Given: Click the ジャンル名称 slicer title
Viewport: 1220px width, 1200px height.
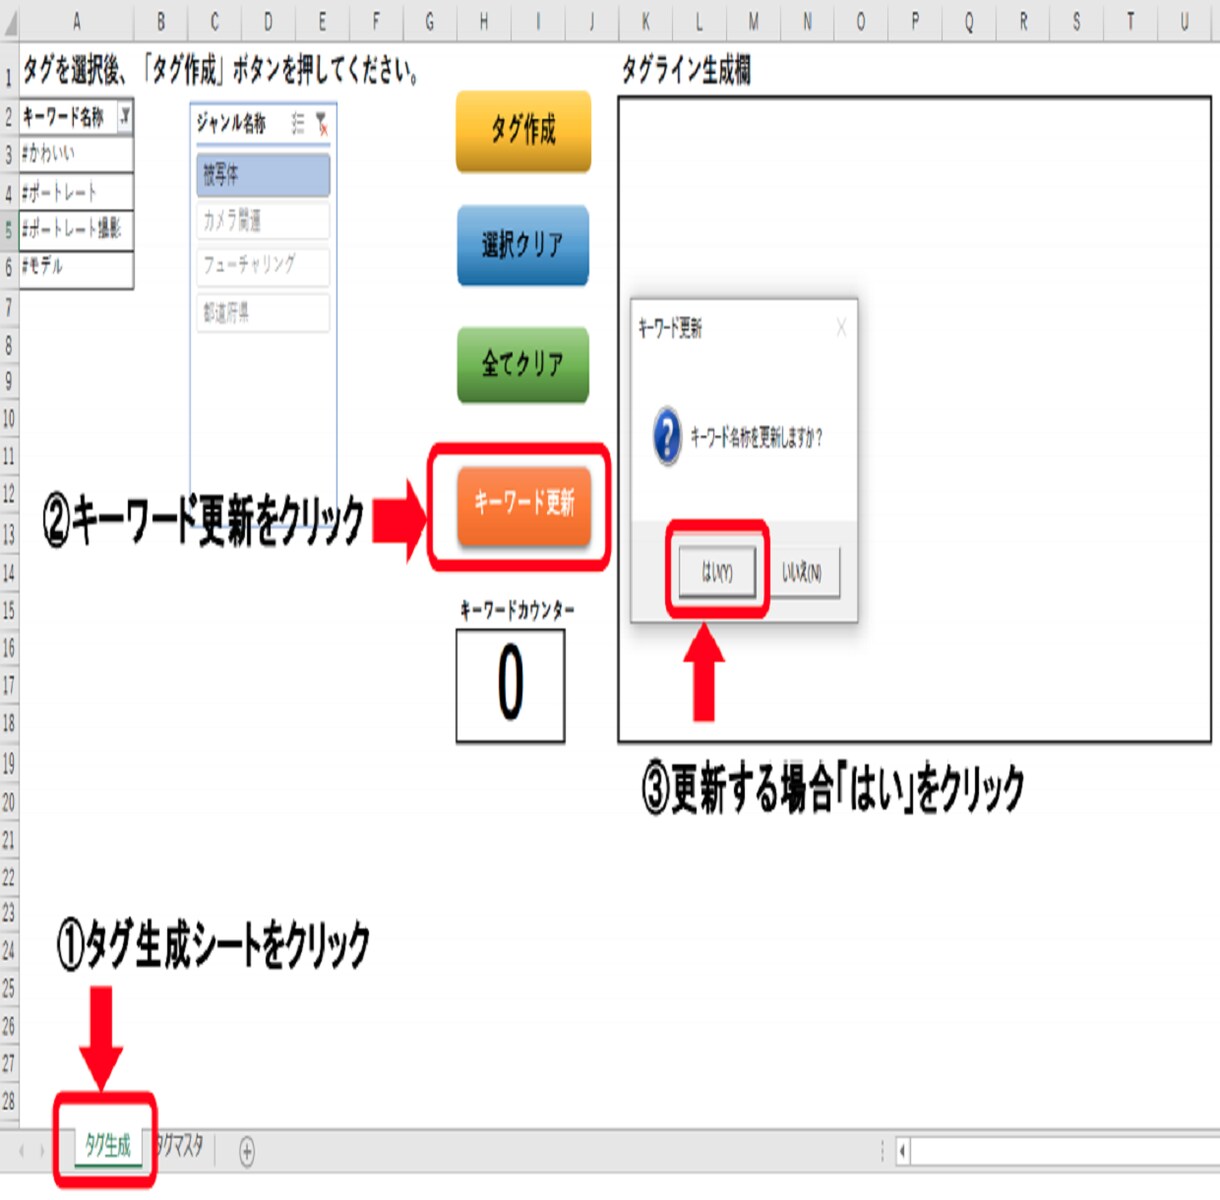Looking at the screenshot, I should [232, 123].
